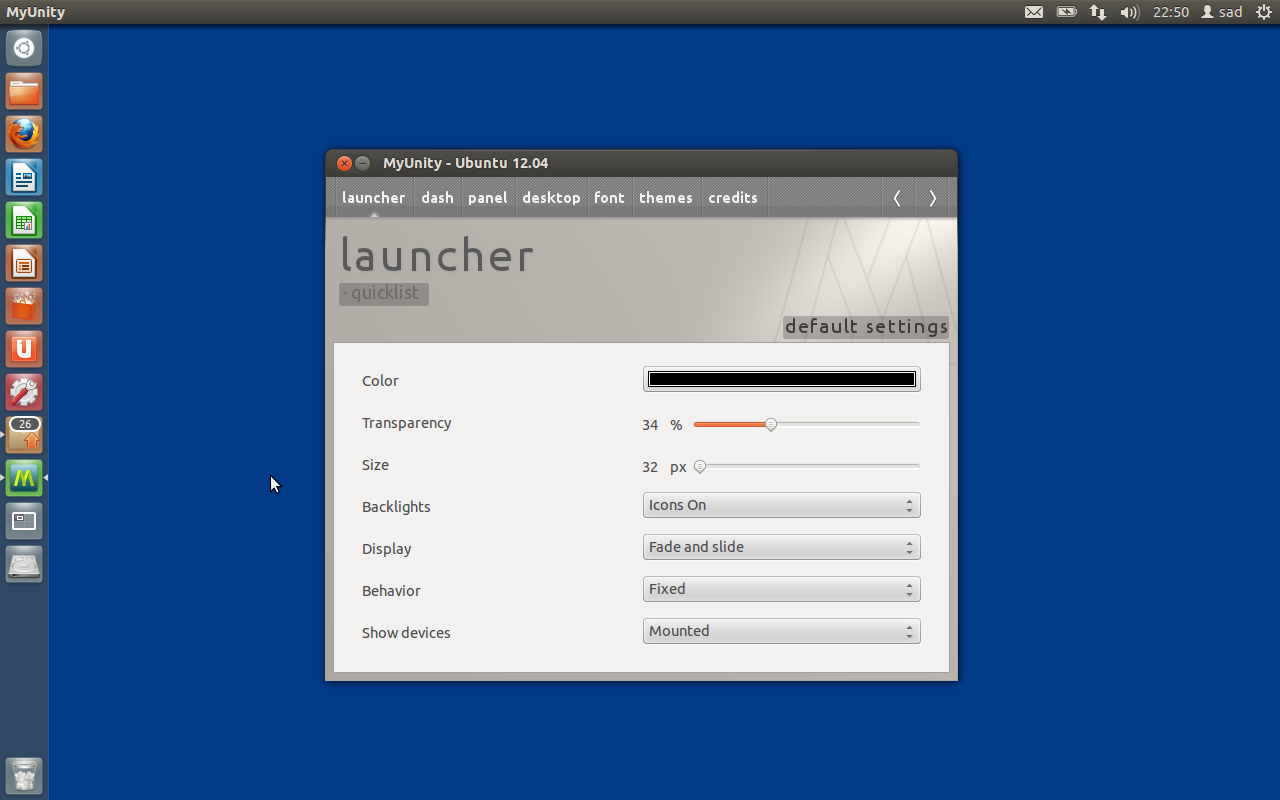
Task: Close the MyUnity window
Action: [x=344, y=163]
